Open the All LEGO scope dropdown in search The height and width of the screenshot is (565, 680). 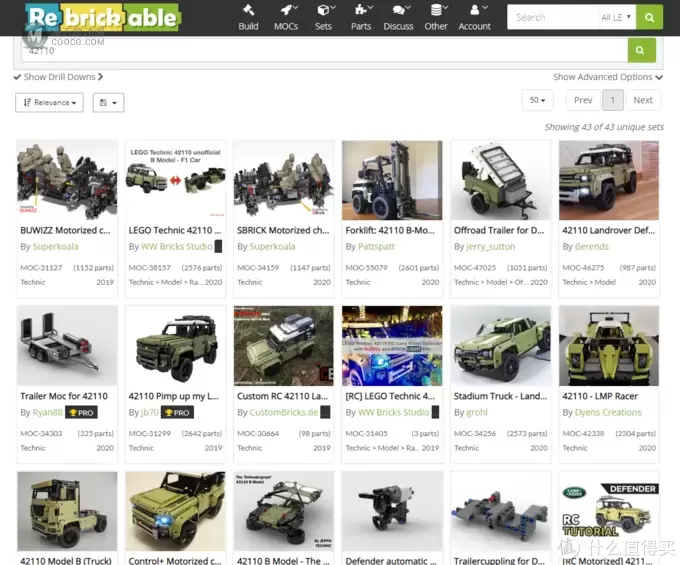point(616,17)
